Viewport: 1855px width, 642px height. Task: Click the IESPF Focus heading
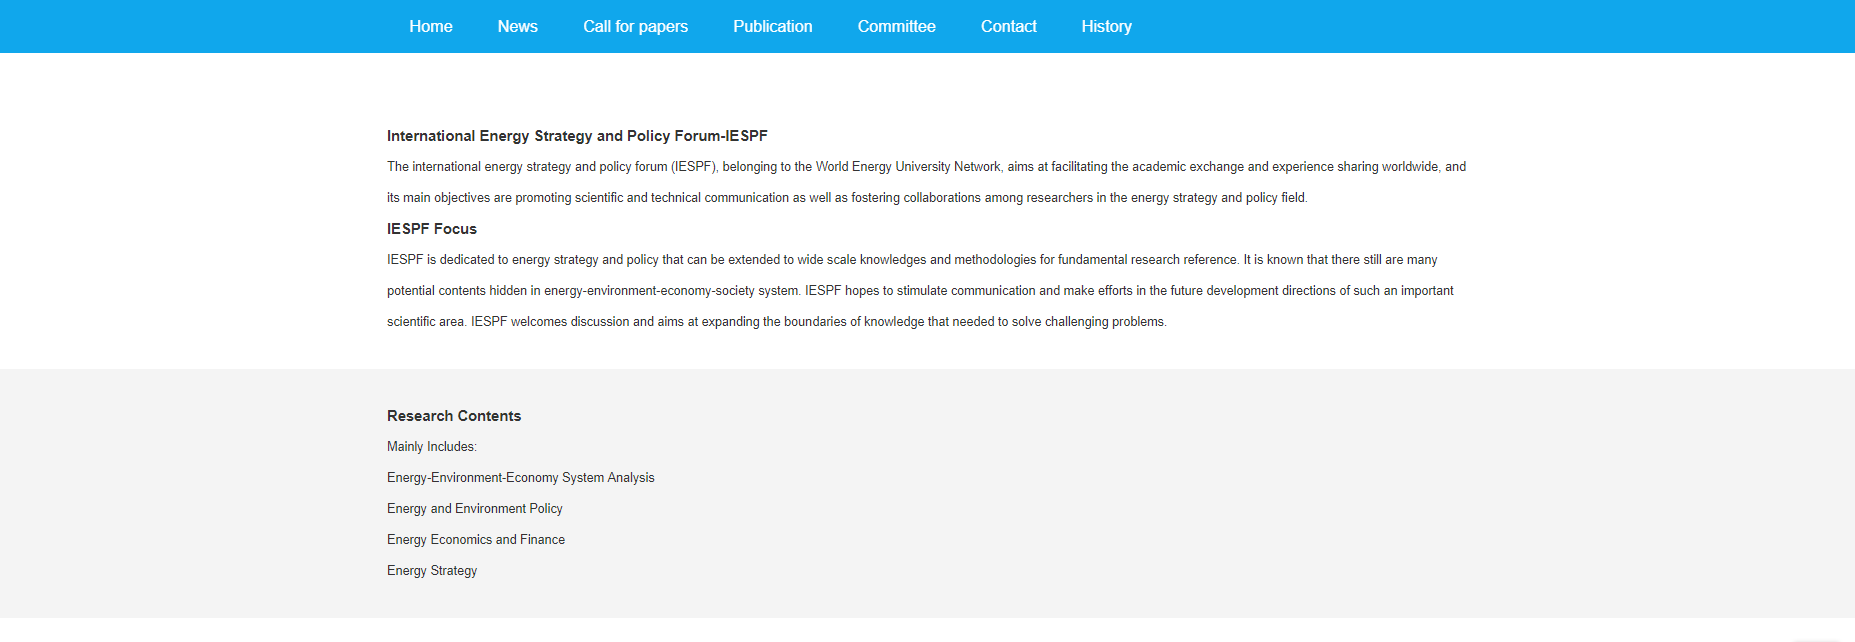click(432, 229)
